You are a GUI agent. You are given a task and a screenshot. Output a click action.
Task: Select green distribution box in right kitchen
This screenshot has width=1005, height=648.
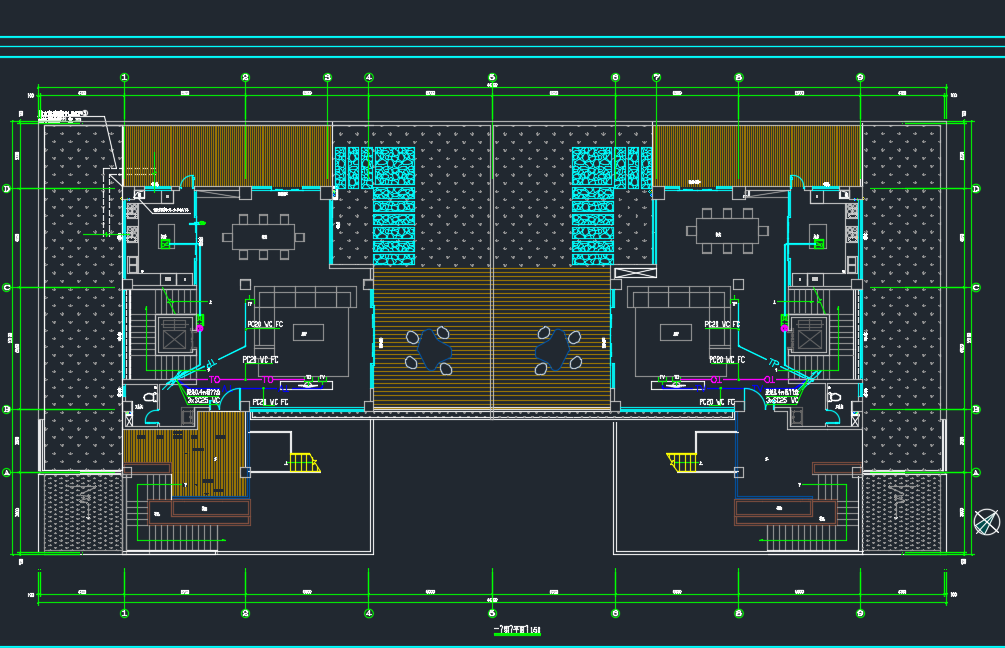(x=818, y=244)
